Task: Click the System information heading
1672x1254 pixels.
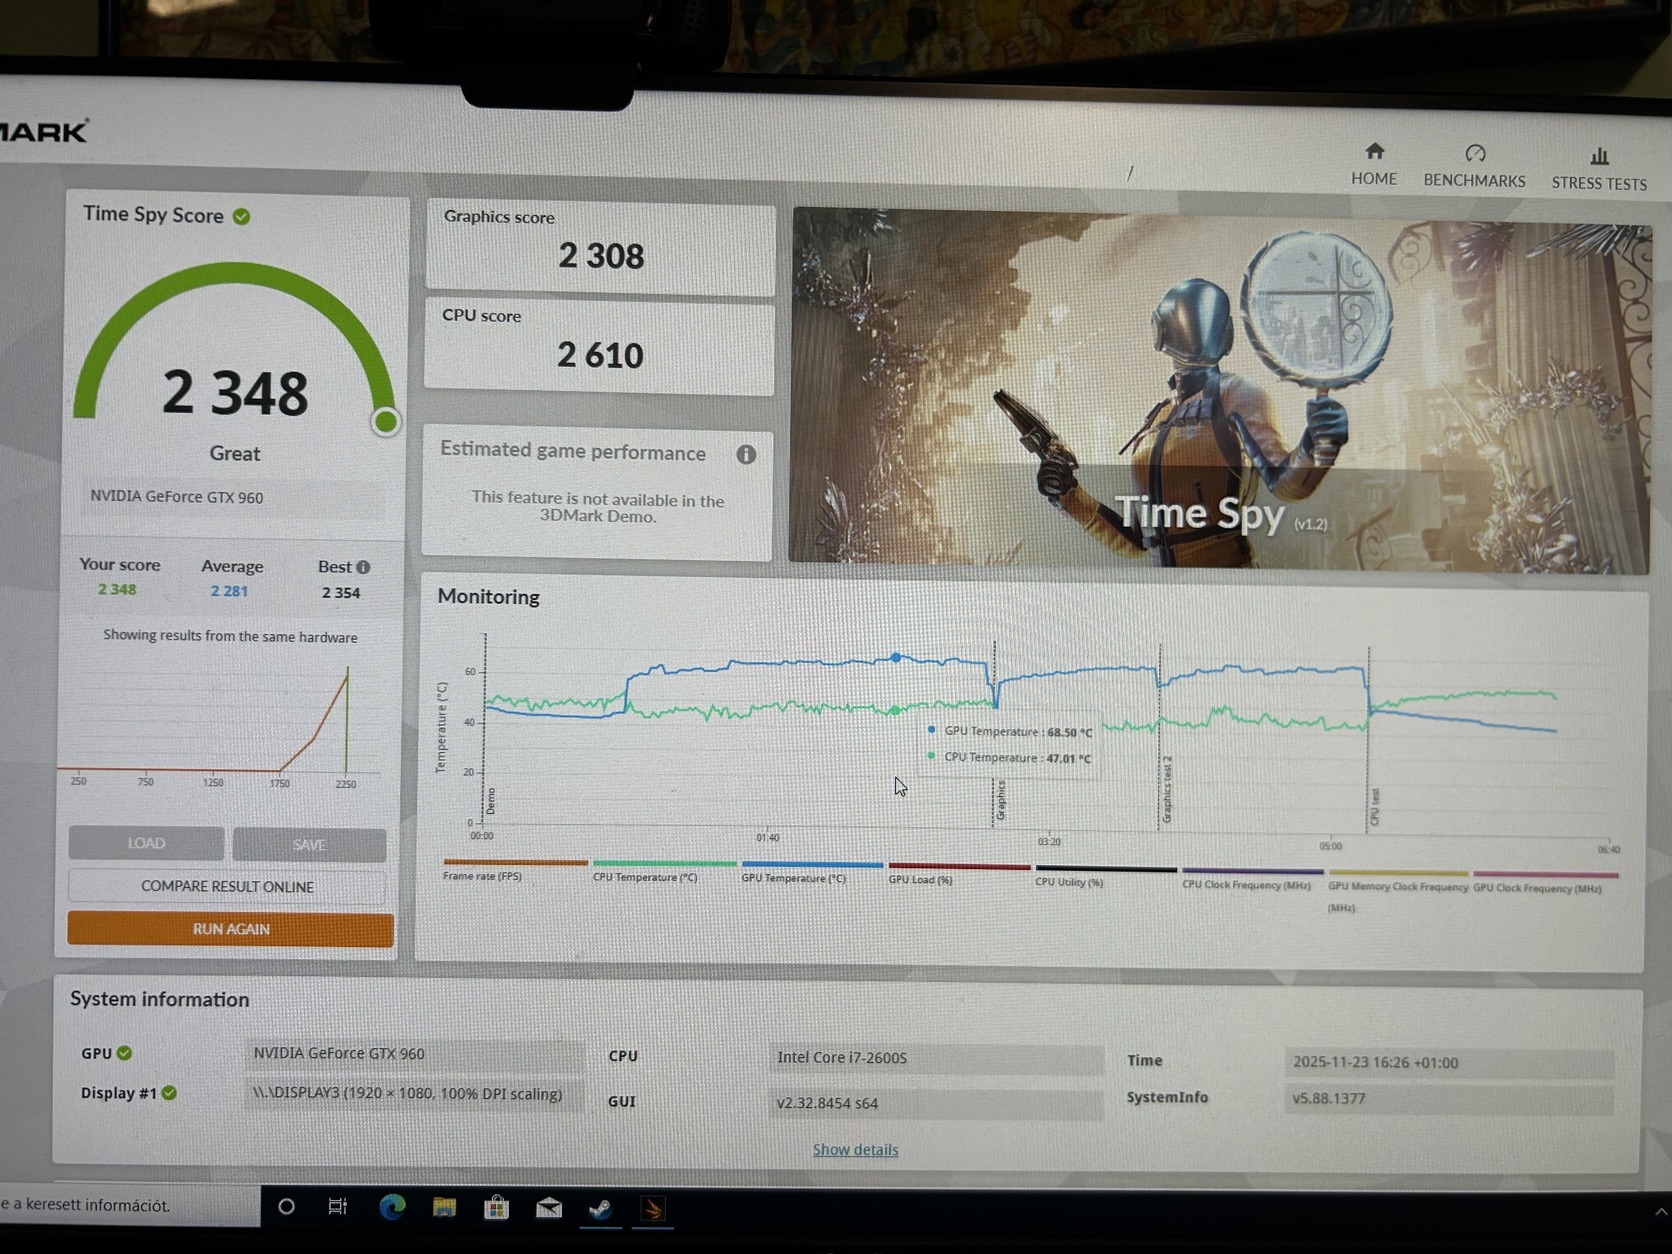Action: click(160, 1000)
